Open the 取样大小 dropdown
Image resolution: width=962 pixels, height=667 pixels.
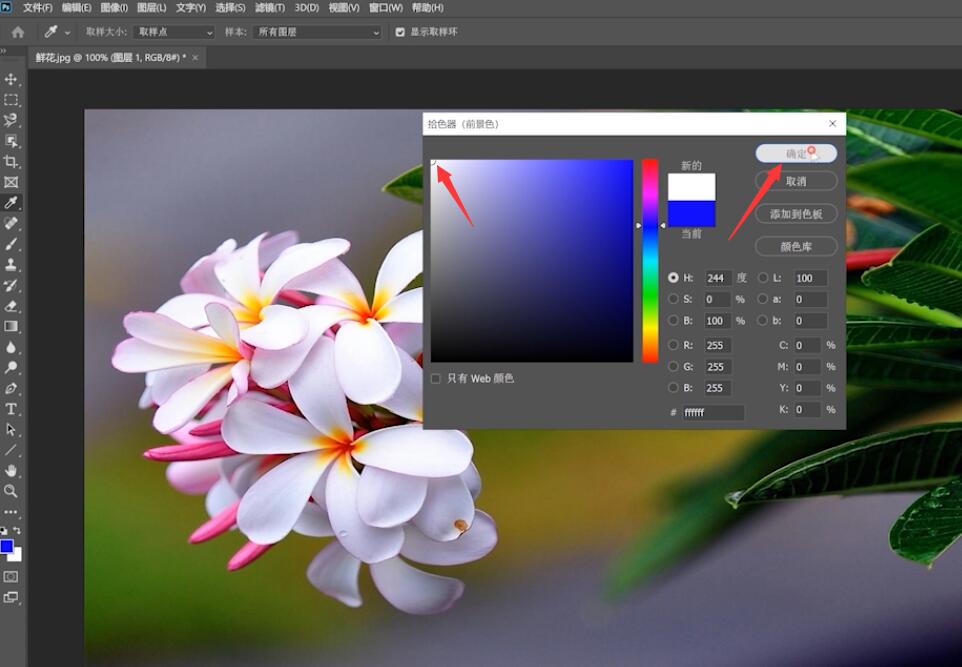174,32
